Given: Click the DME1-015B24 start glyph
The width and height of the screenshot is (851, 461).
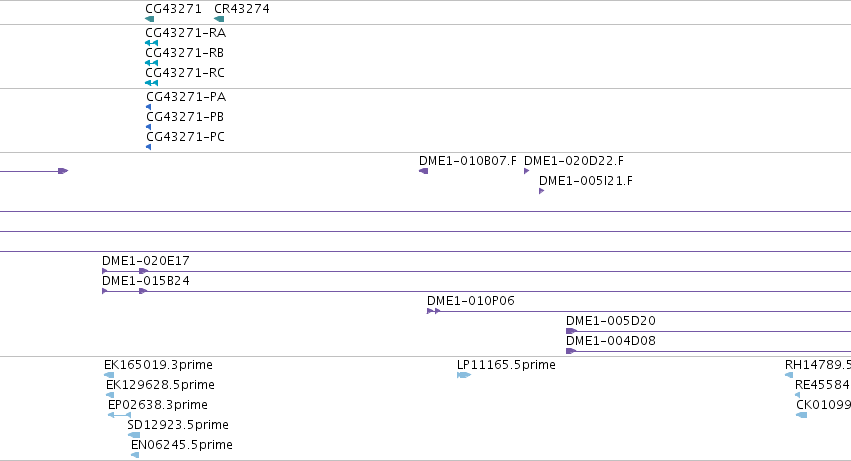Looking at the screenshot, I should pyautogui.click(x=105, y=291).
